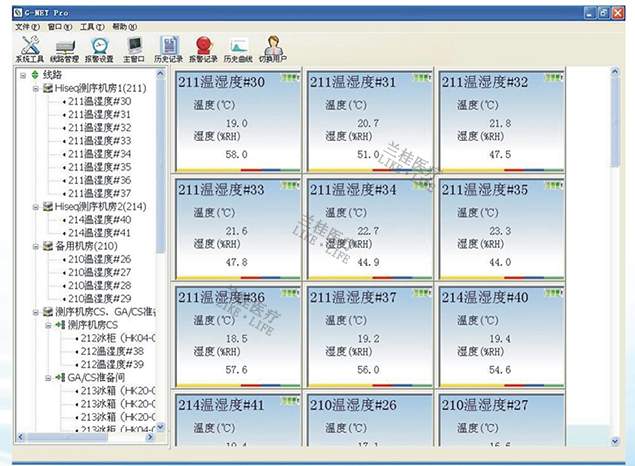Select 214温湿度#40 in the device tree

[99, 220]
